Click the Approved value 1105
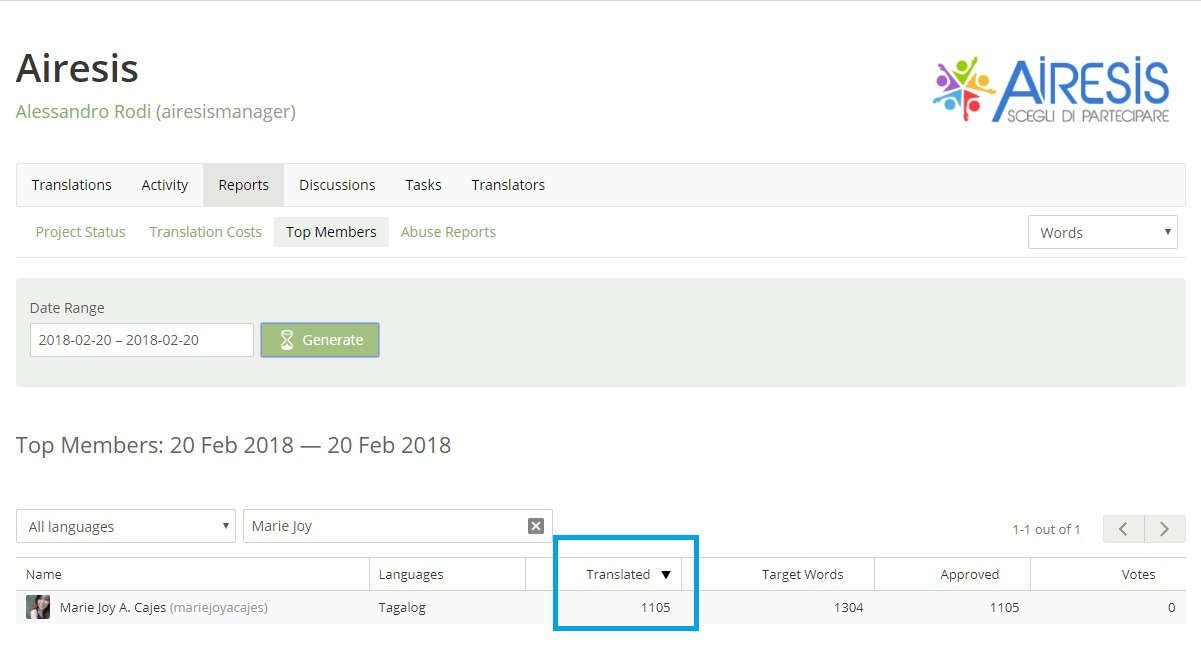Screen dimensions: 1201x665 point(1004,607)
